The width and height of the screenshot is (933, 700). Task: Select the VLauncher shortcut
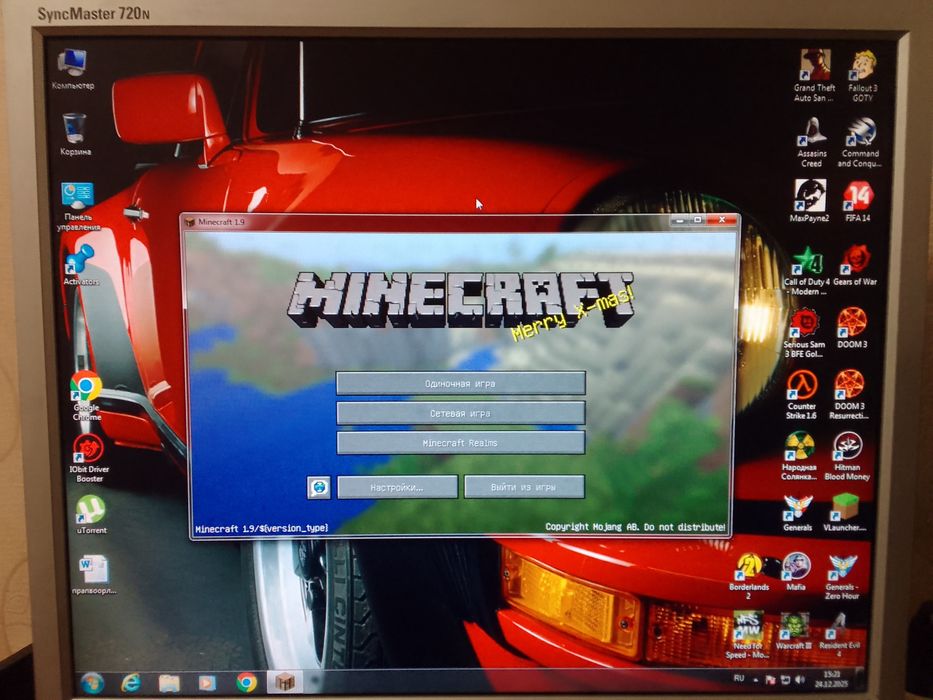(845, 512)
